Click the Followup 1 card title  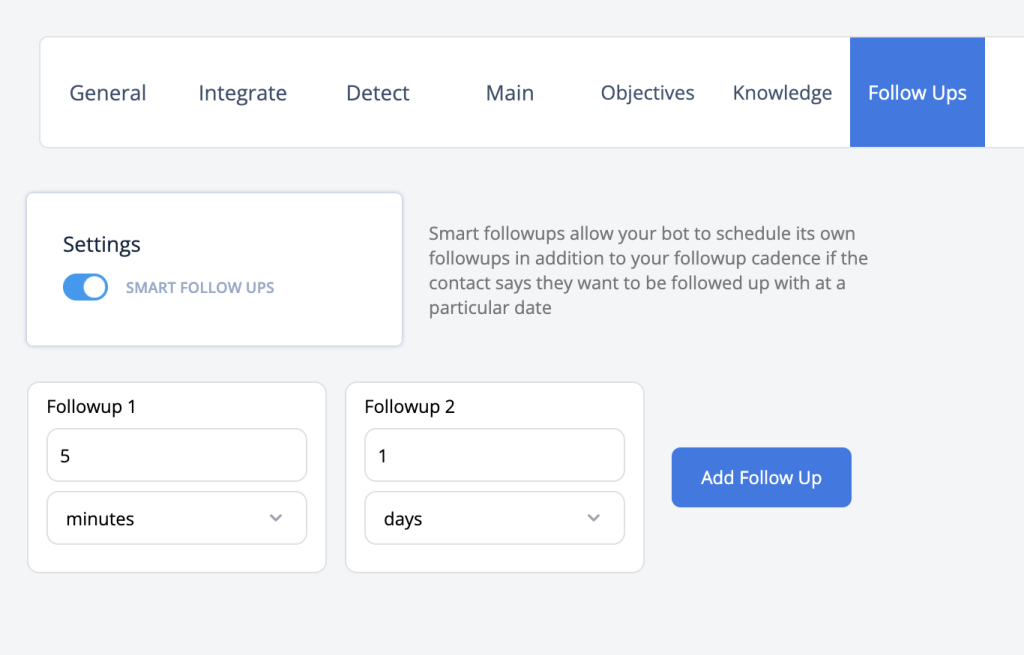point(91,406)
